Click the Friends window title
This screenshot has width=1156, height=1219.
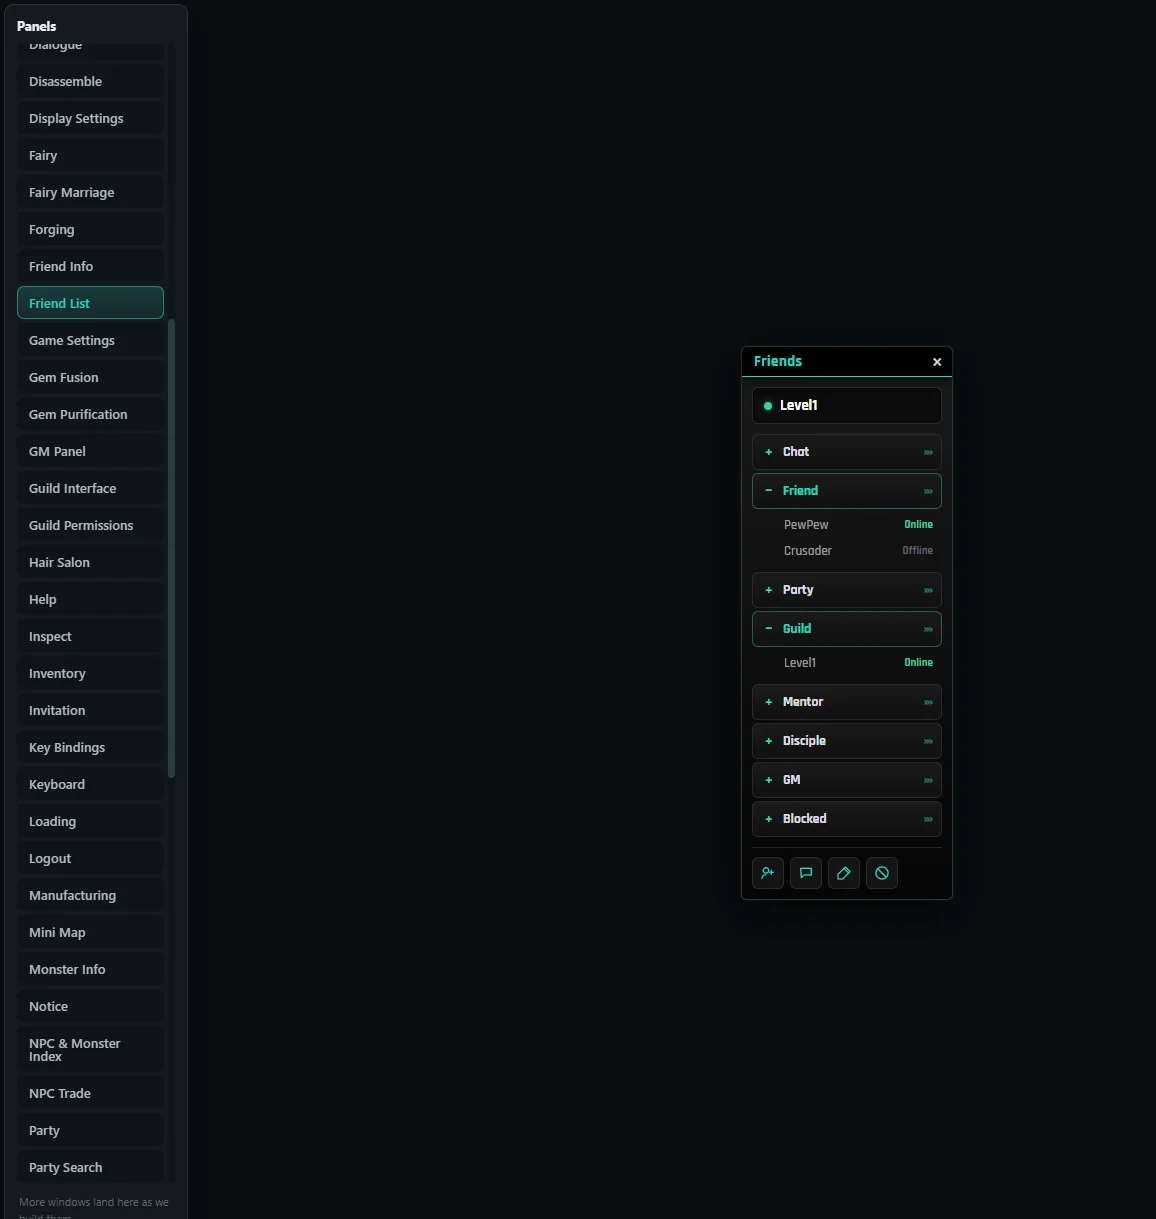(778, 361)
